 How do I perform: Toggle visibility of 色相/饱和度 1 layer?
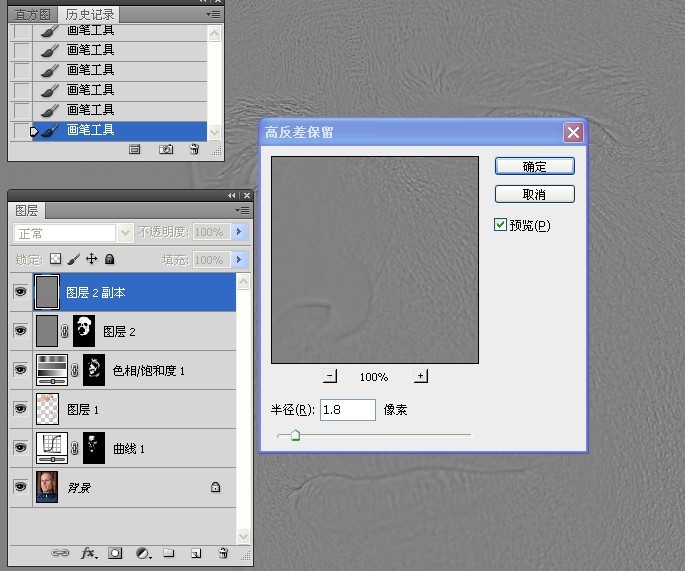click(20, 370)
